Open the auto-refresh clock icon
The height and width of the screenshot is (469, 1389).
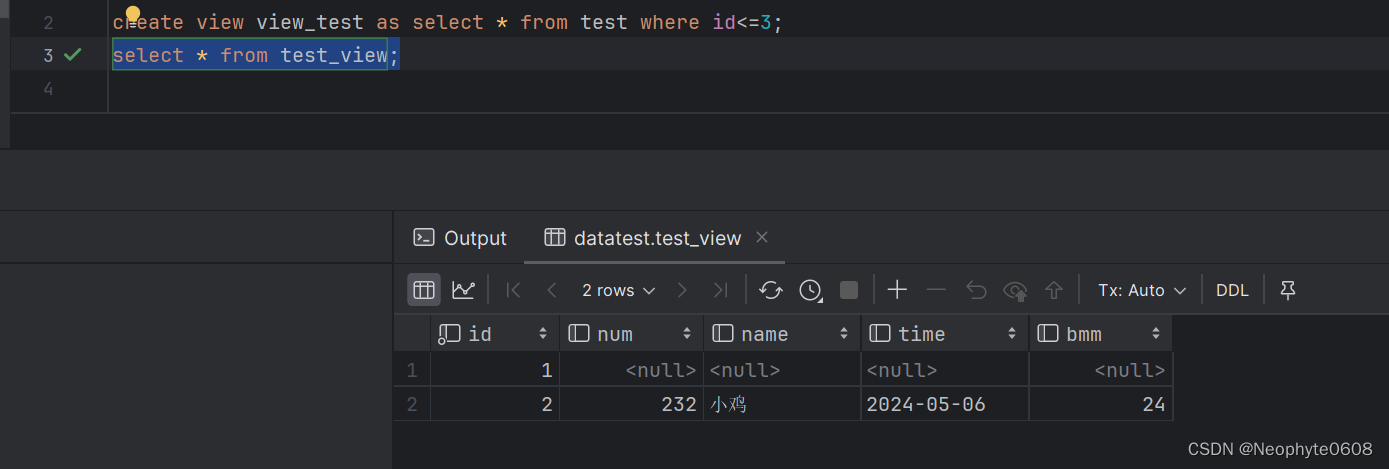click(x=810, y=290)
